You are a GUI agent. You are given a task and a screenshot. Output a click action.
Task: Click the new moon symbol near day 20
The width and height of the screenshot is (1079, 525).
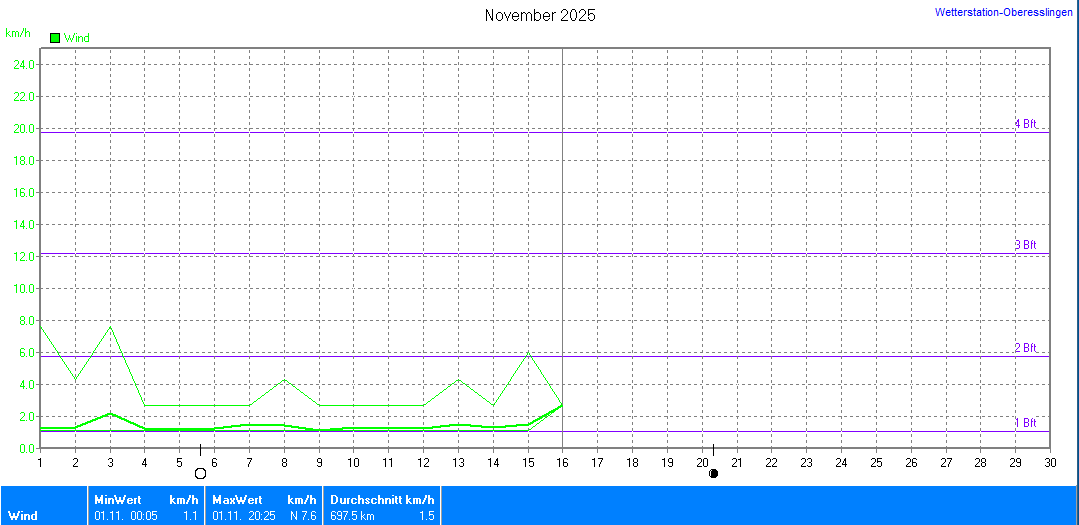point(713,473)
